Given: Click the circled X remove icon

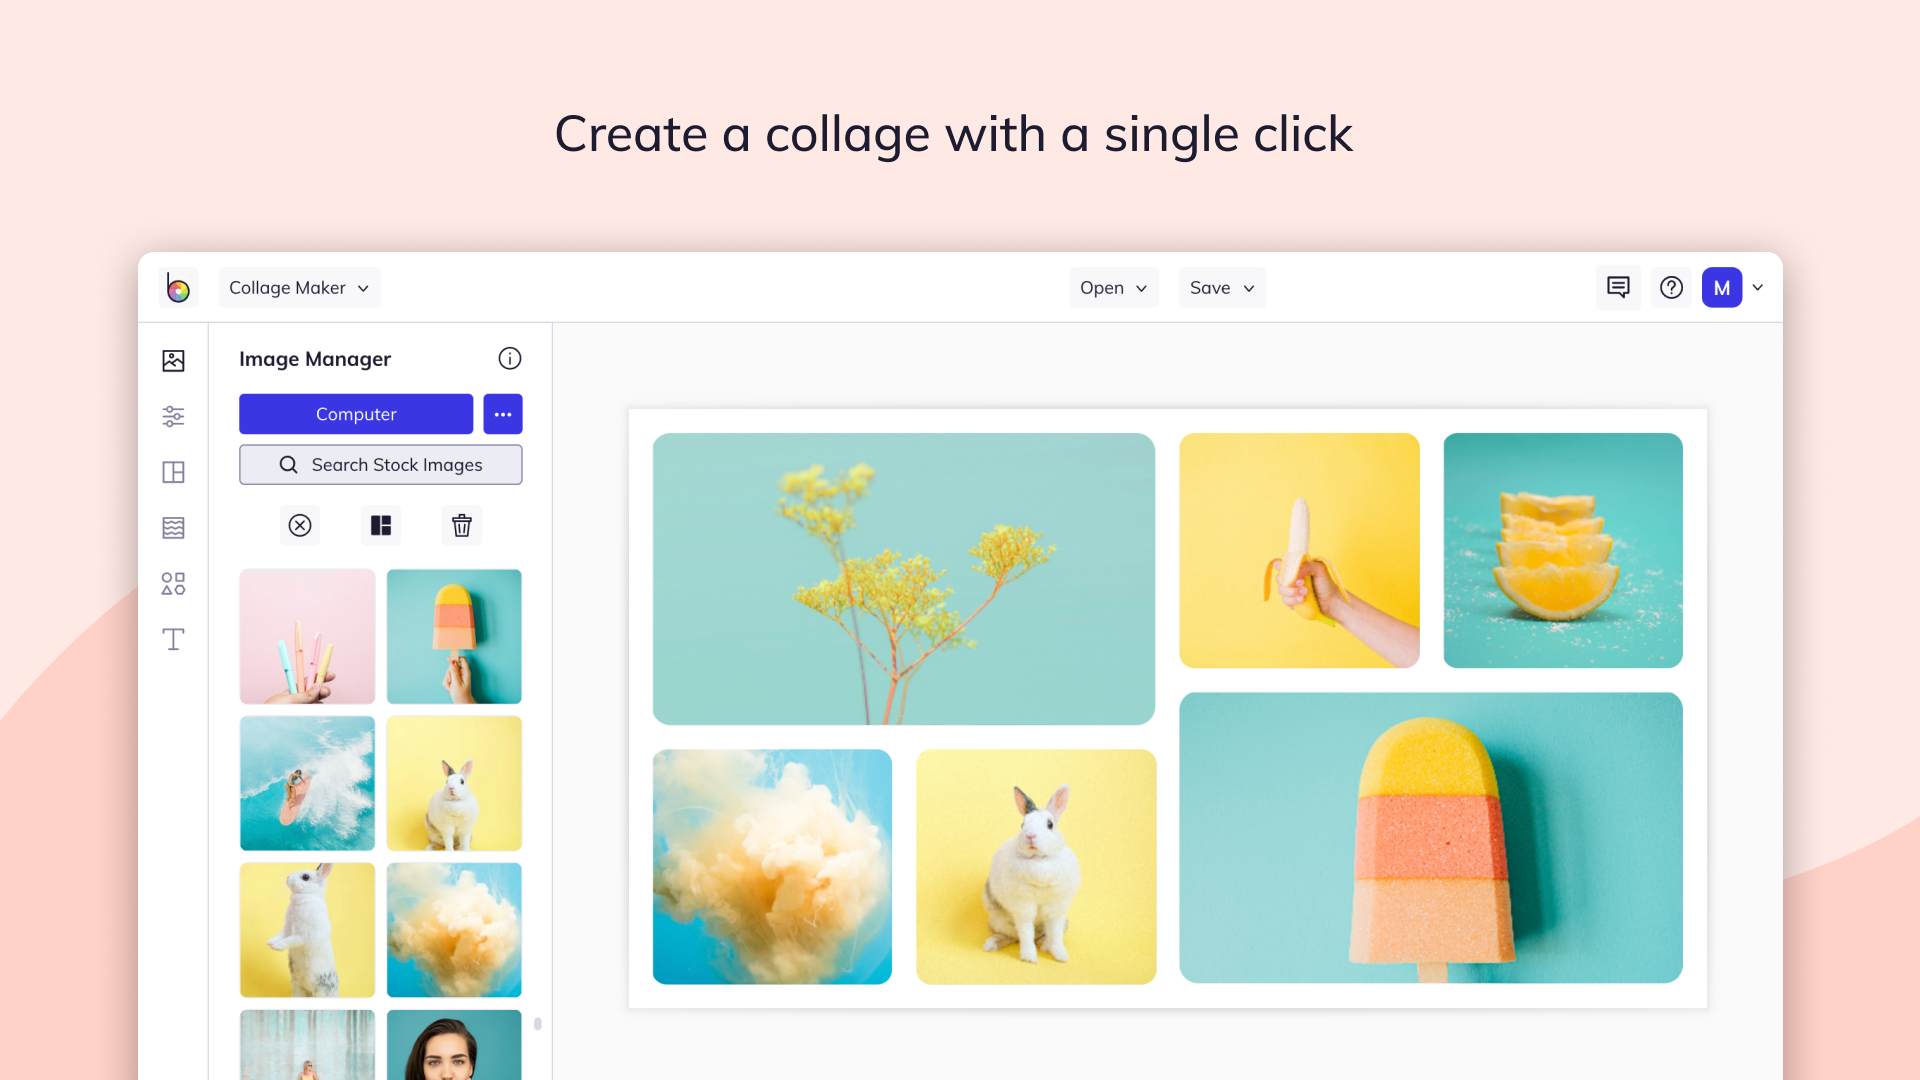Looking at the screenshot, I should 300,525.
